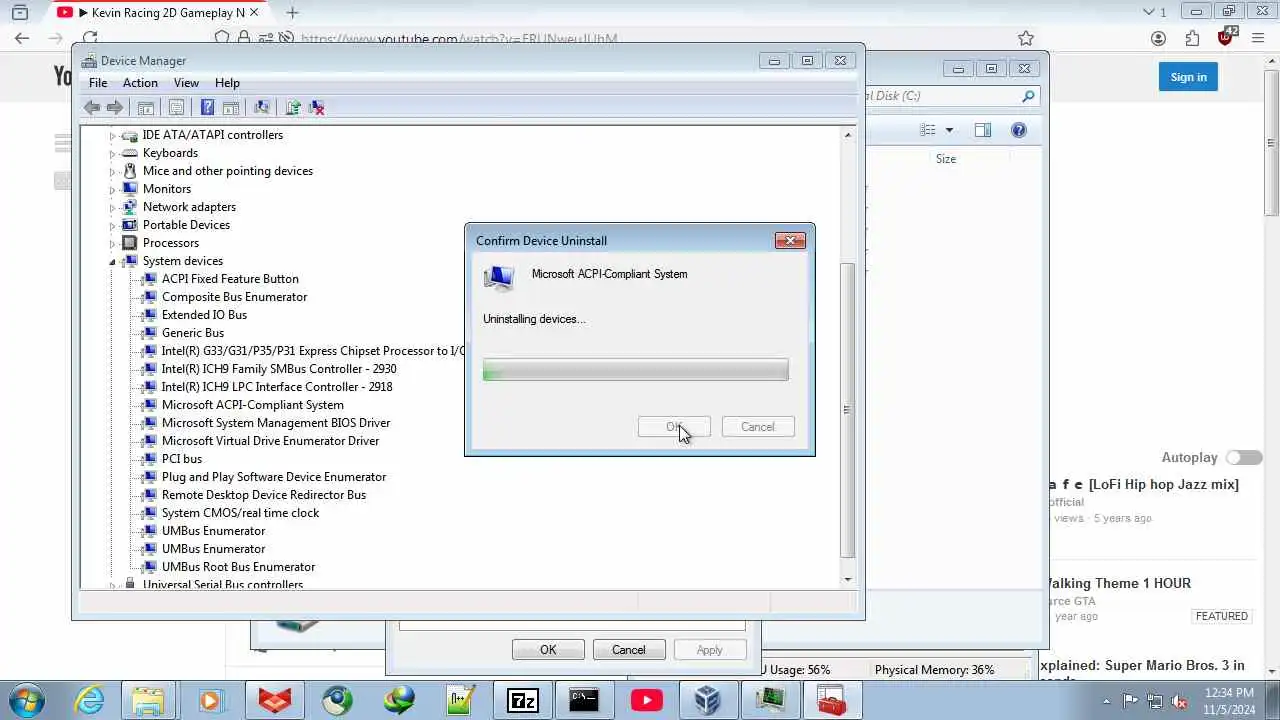Viewport: 1280px width, 720px height.
Task: Bookmark the page with the star icon
Action: point(1026,39)
